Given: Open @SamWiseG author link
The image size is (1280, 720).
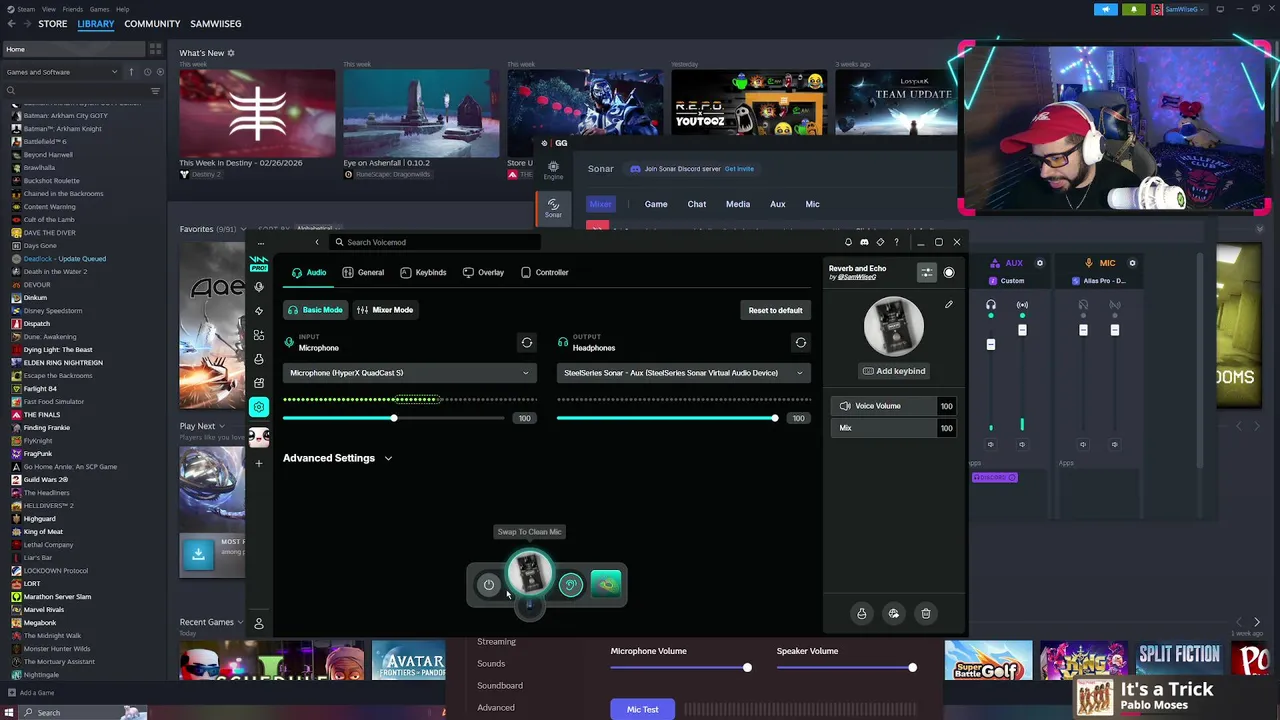Looking at the screenshot, I should [856, 277].
